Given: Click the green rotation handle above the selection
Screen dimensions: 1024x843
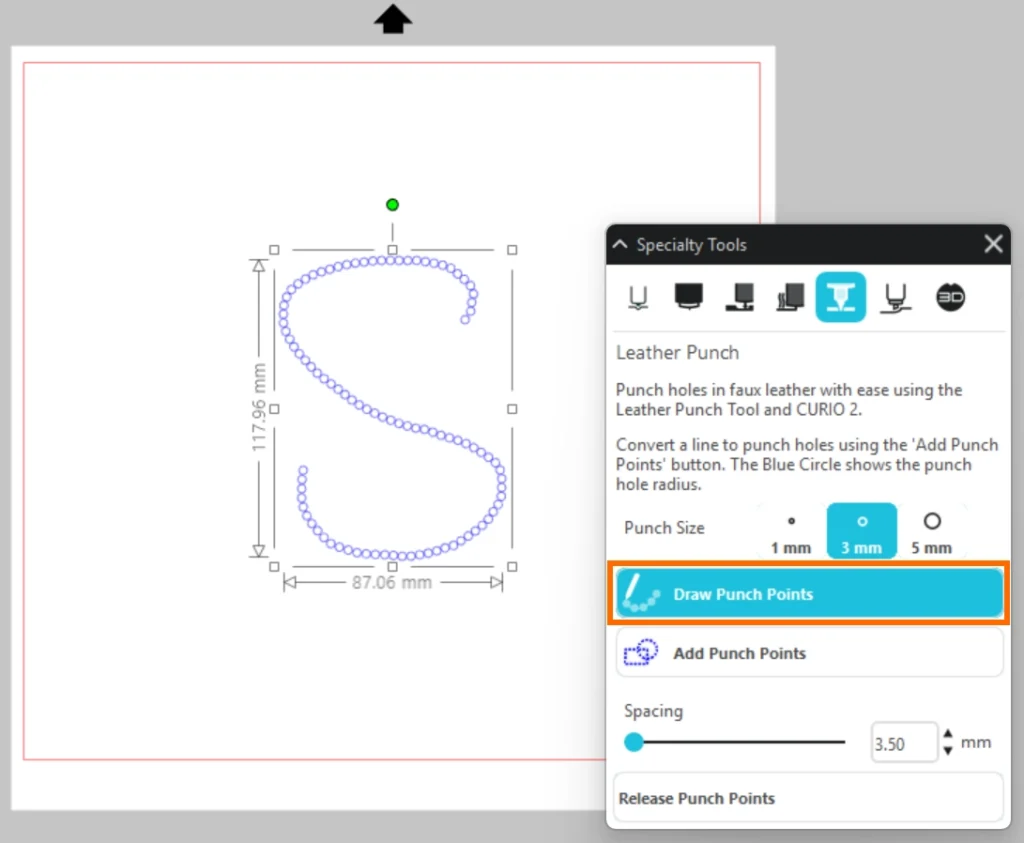Looking at the screenshot, I should (x=392, y=205).
